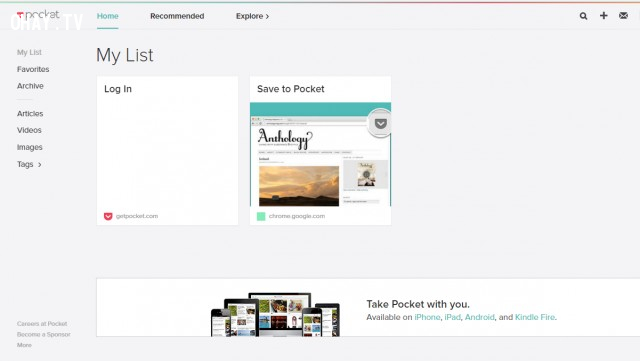Filter by Articles
The height and width of the screenshot is (361, 640).
pos(30,114)
